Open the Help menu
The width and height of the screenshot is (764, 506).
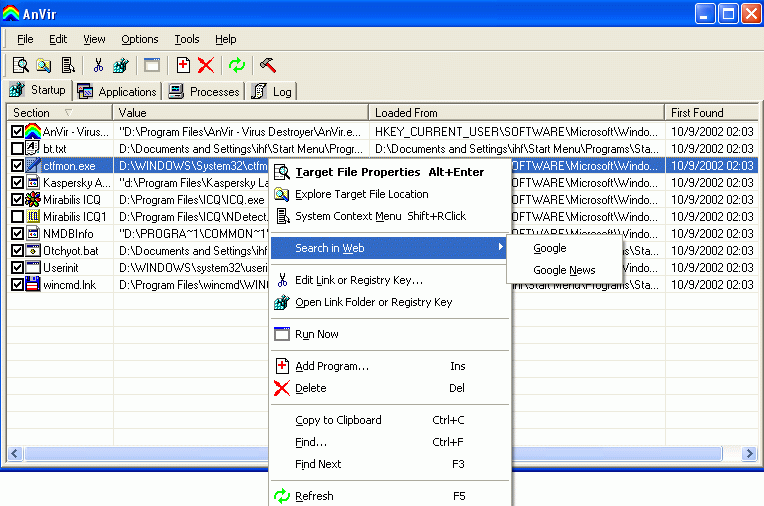tap(226, 39)
